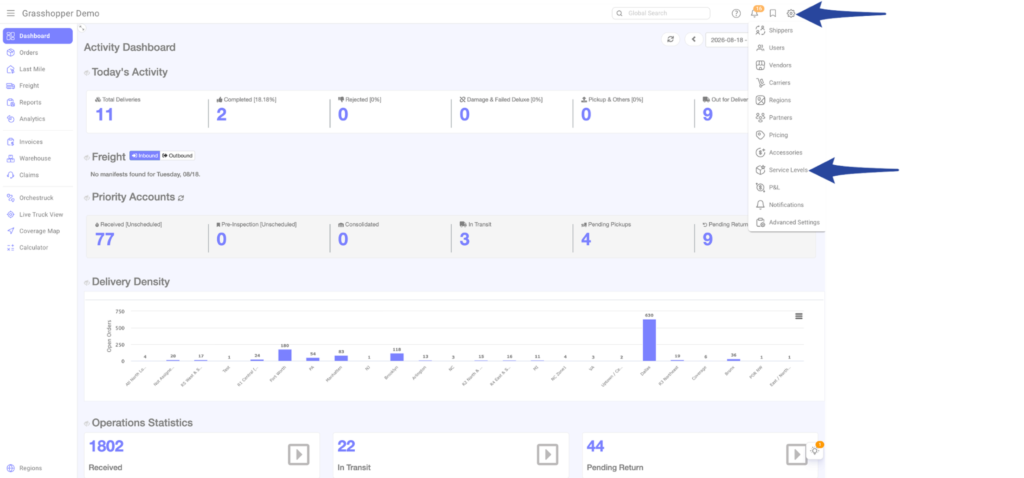Click the lightbulb tips icon
Viewport: 1024px width, 478px height.
tap(814, 451)
